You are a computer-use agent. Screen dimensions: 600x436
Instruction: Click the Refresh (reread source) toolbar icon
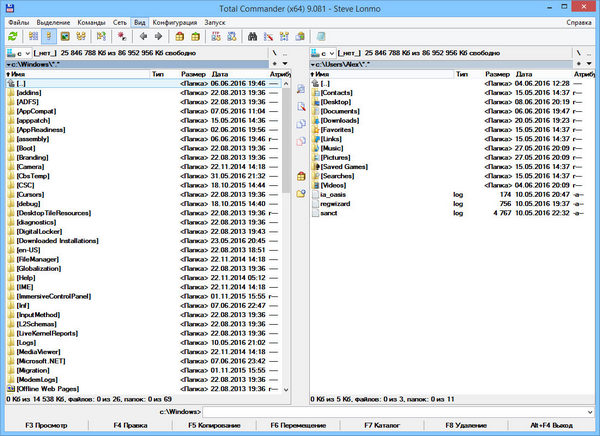pyautogui.click(x=11, y=35)
